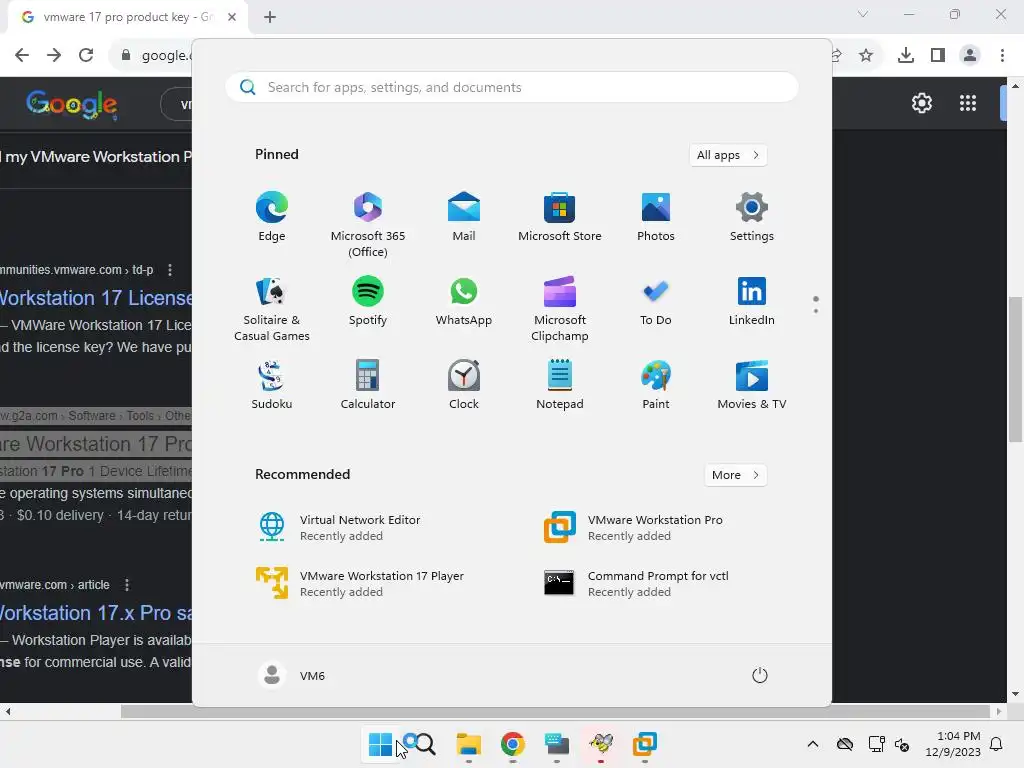Open Microsoft Store from pinned apps
The image size is (1024, 768).
(560, 217)
